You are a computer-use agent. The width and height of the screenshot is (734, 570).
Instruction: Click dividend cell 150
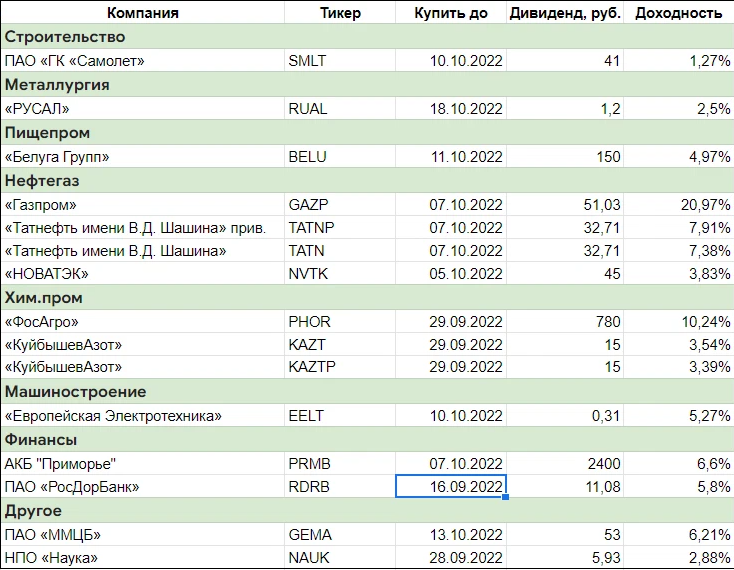pyautogui.click(x=565, y=156)
